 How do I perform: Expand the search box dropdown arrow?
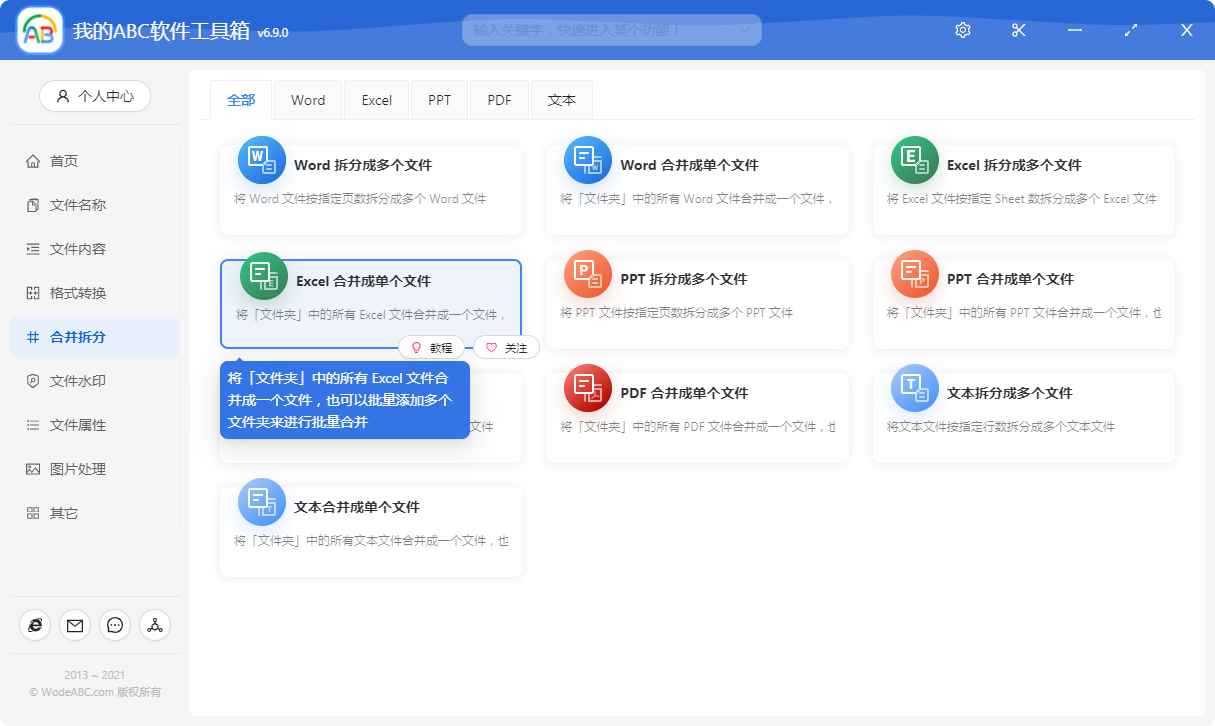tap(746, 30)
